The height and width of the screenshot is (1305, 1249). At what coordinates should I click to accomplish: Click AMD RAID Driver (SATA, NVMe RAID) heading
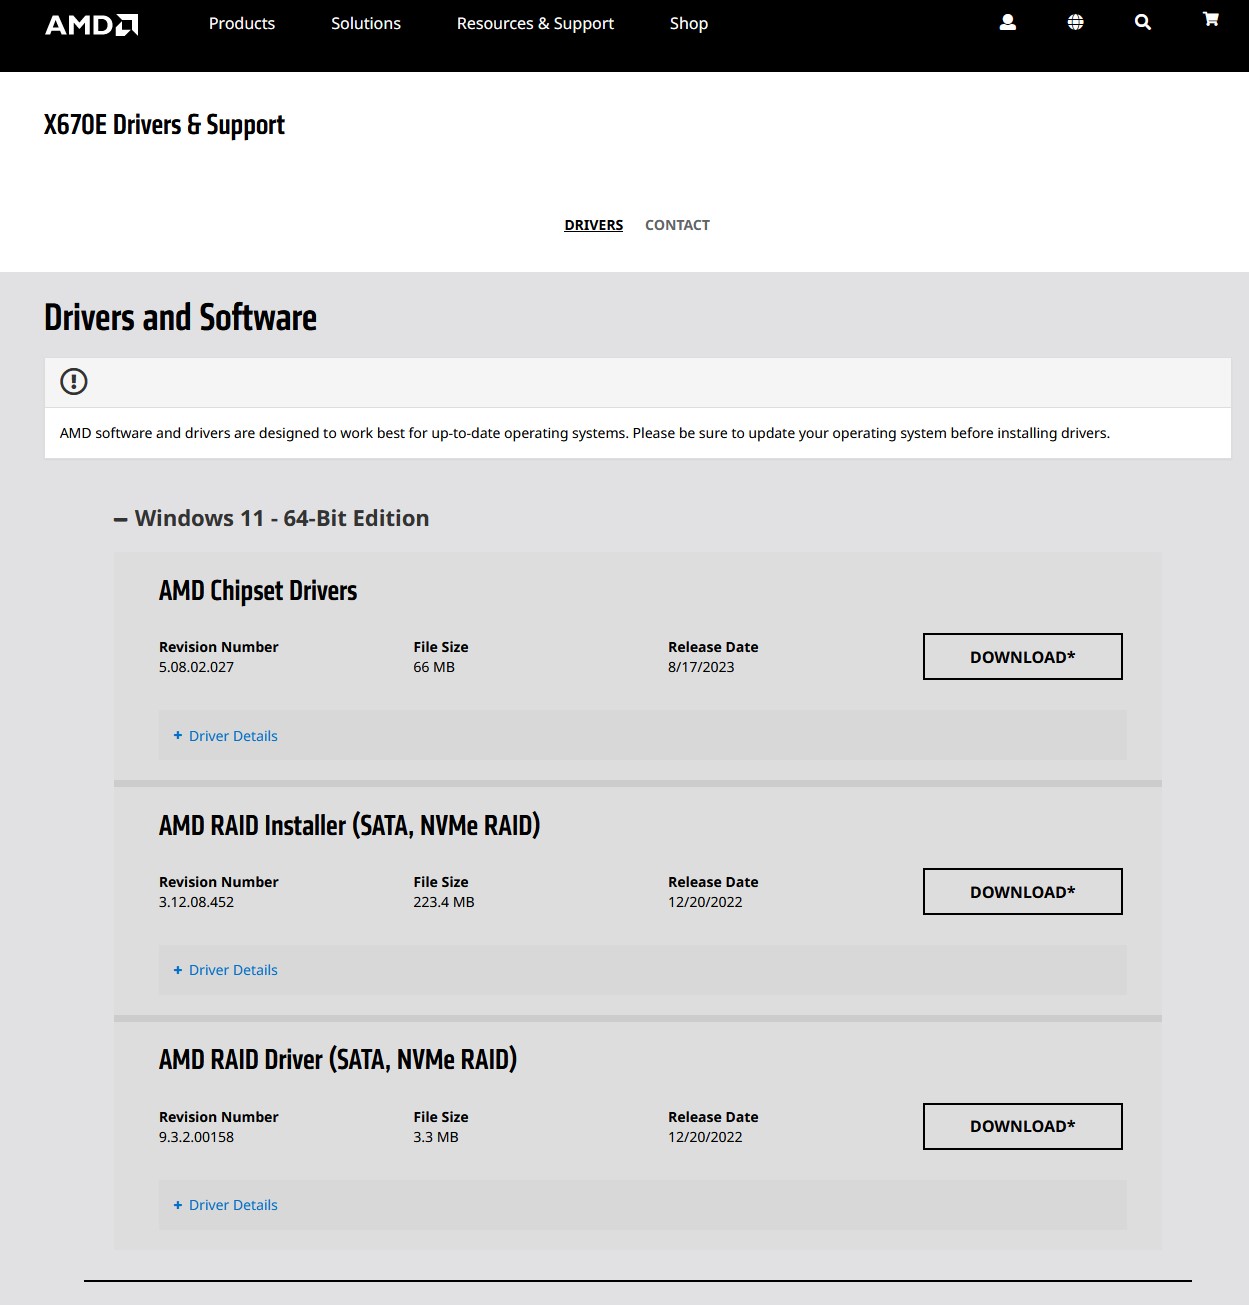point(338,1059)
